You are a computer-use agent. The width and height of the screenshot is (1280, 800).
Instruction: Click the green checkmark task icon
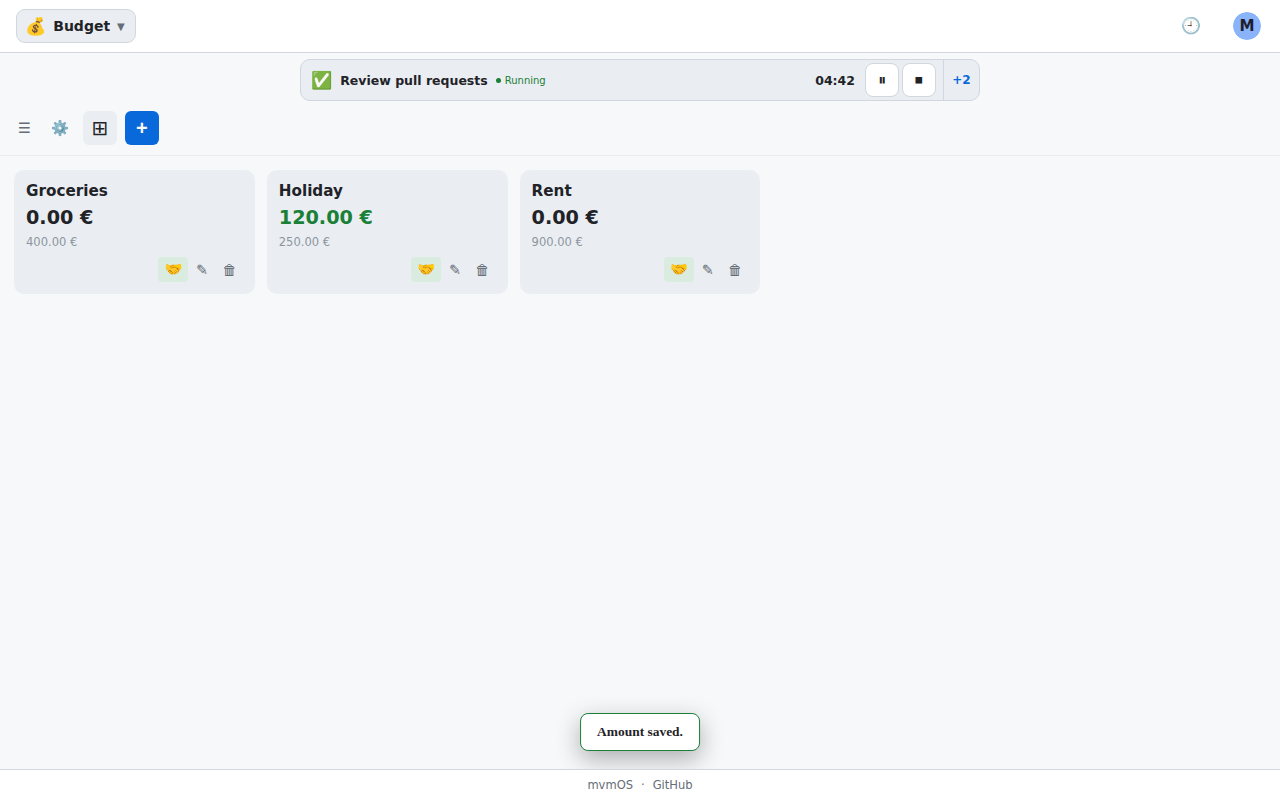pos(321,80)
